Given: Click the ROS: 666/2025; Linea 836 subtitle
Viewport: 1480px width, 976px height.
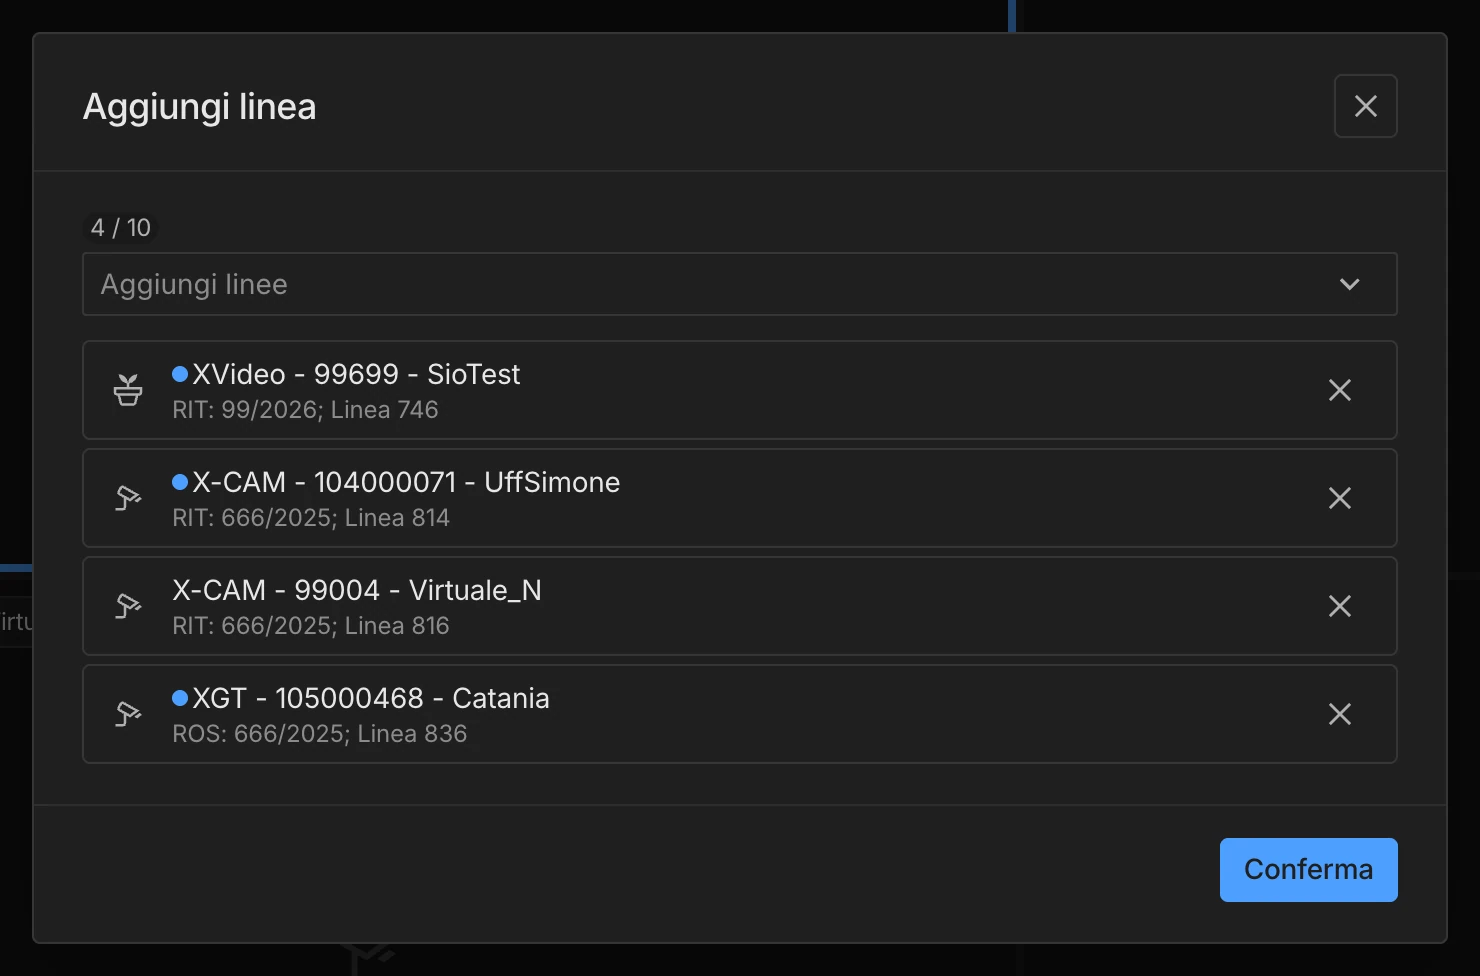Looking at the screenshot, I should pos(320,734).
